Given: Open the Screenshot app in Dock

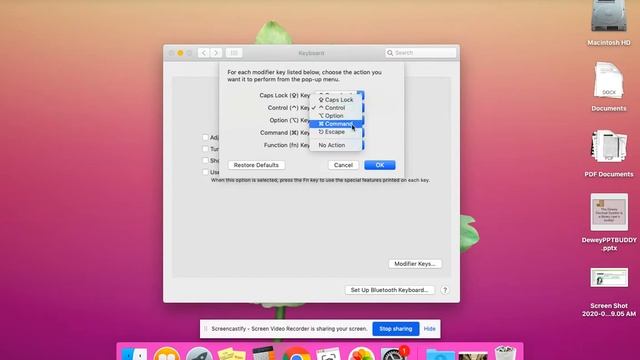Looking at the screenshot, I should 329,353.
